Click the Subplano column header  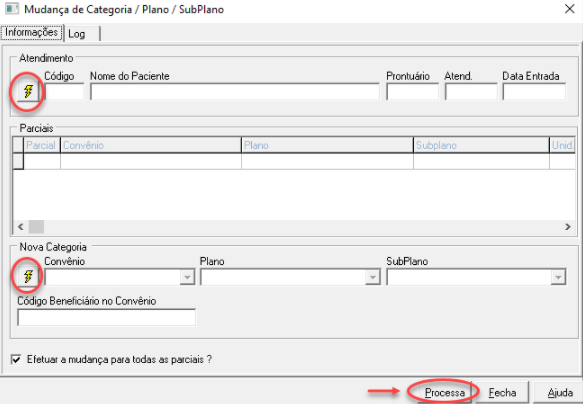point(481,145)
